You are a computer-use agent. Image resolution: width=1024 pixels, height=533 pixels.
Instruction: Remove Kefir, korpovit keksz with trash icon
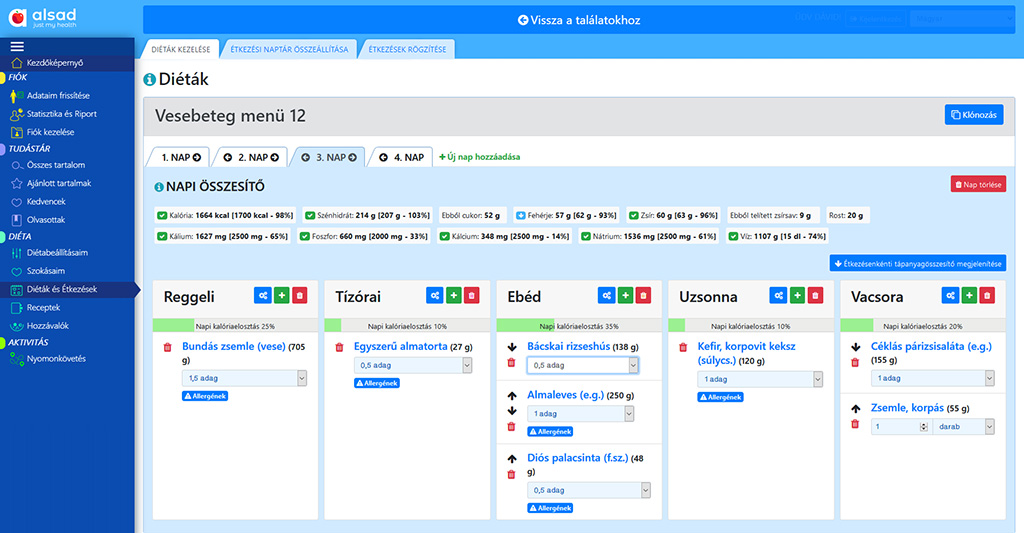point(682,347)
